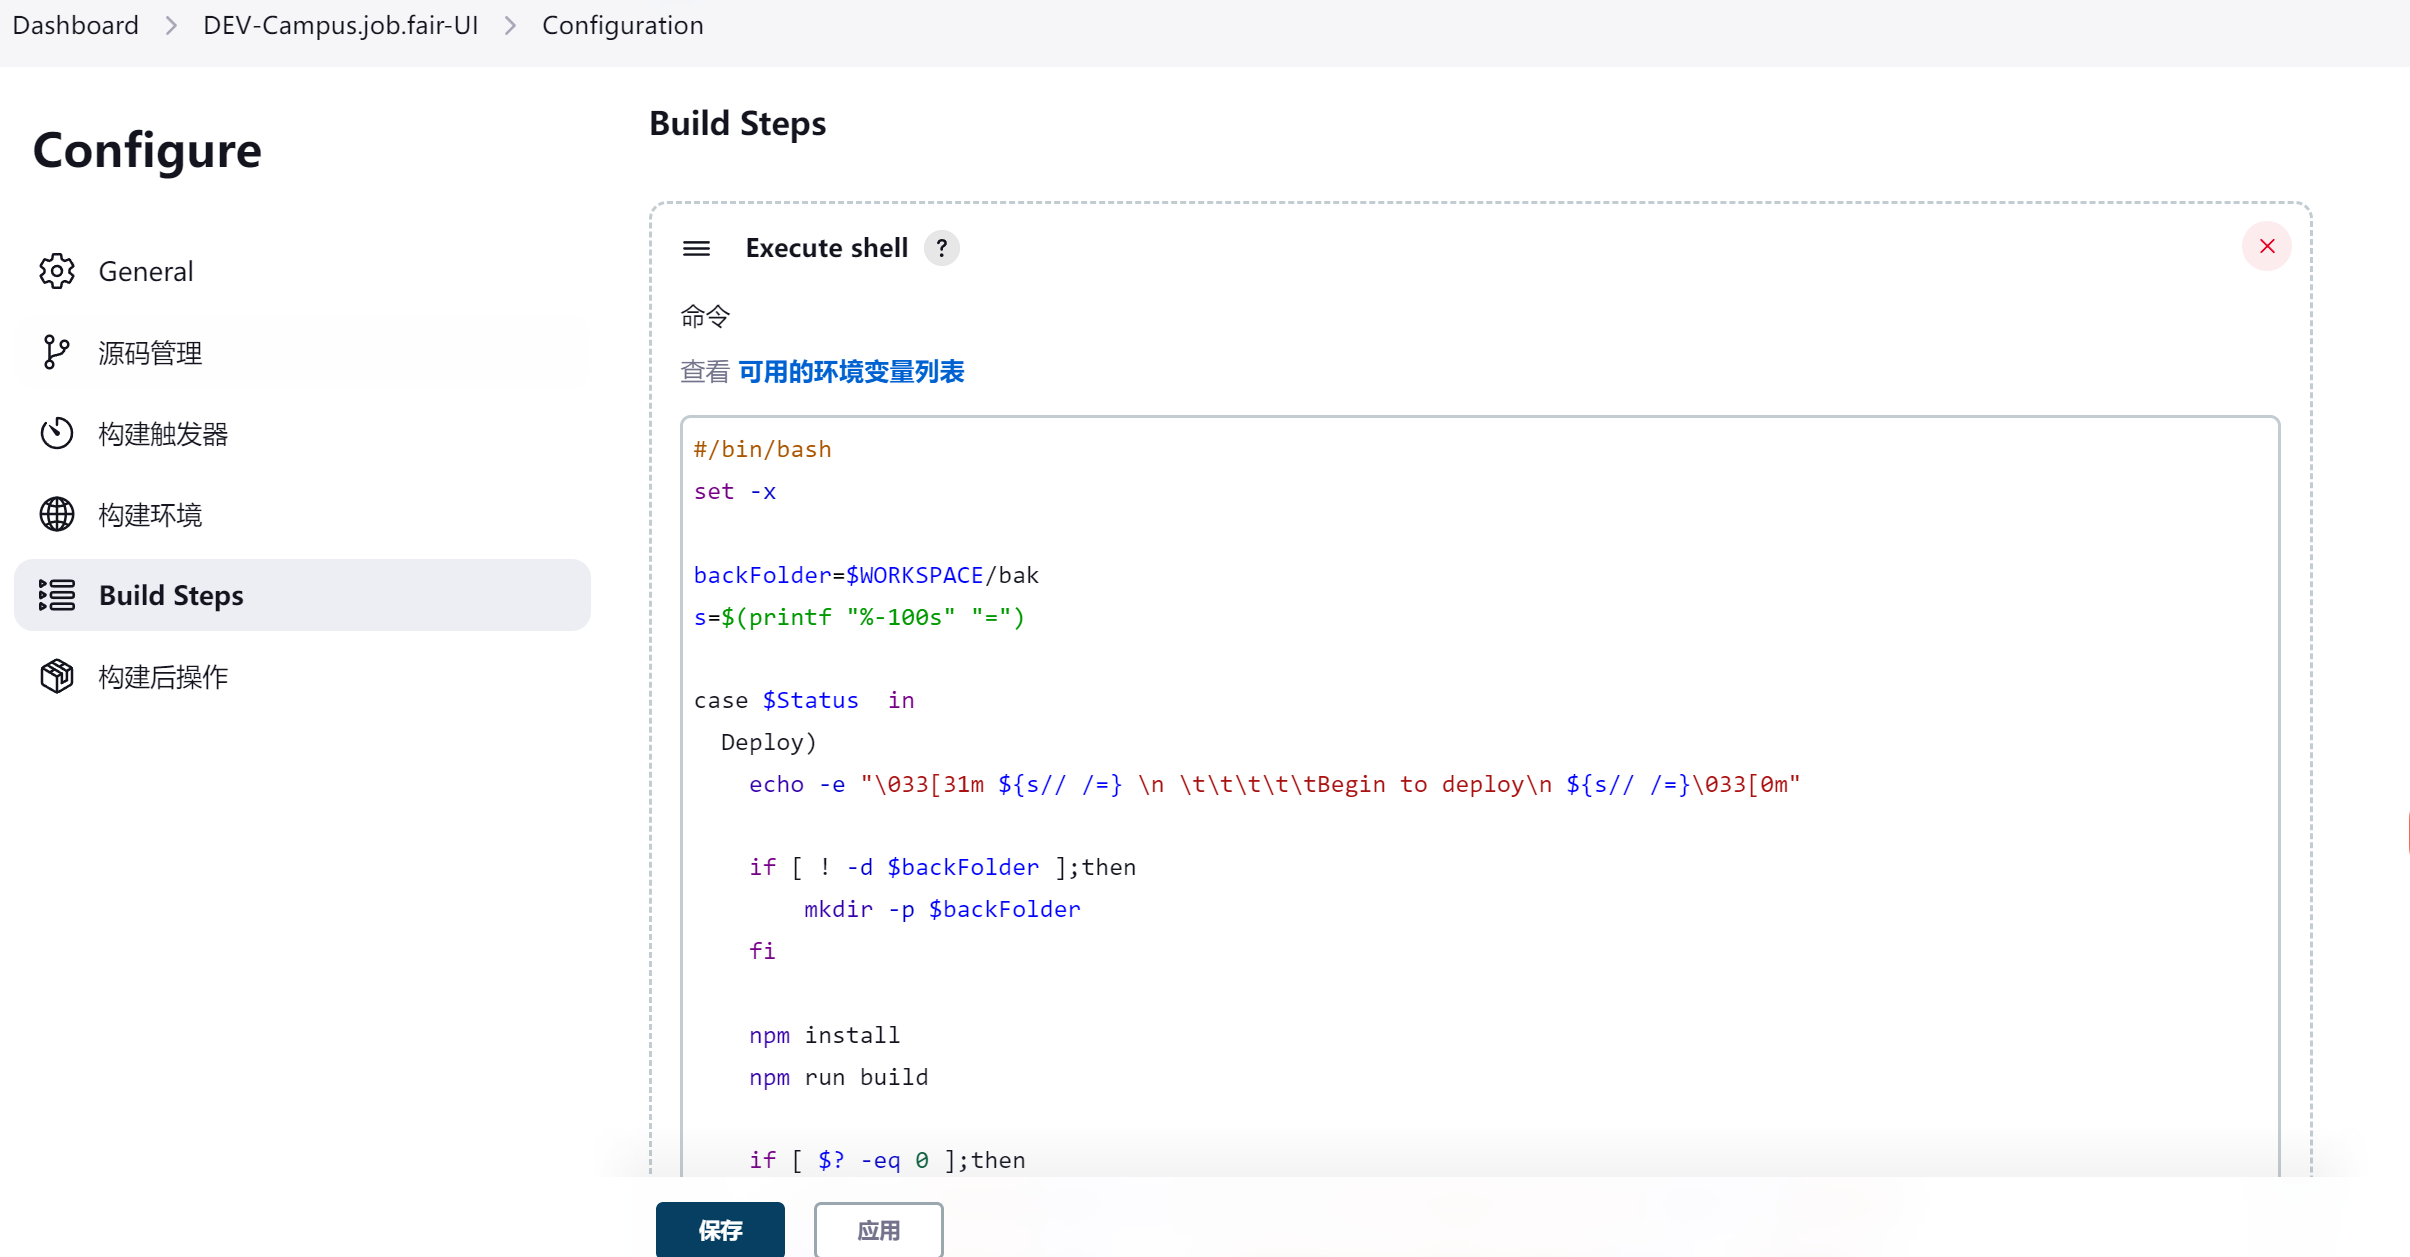Open 可用的环境变量列表 link
2410x1257 pixels.
pyautogui.click(x=851, y=372)
